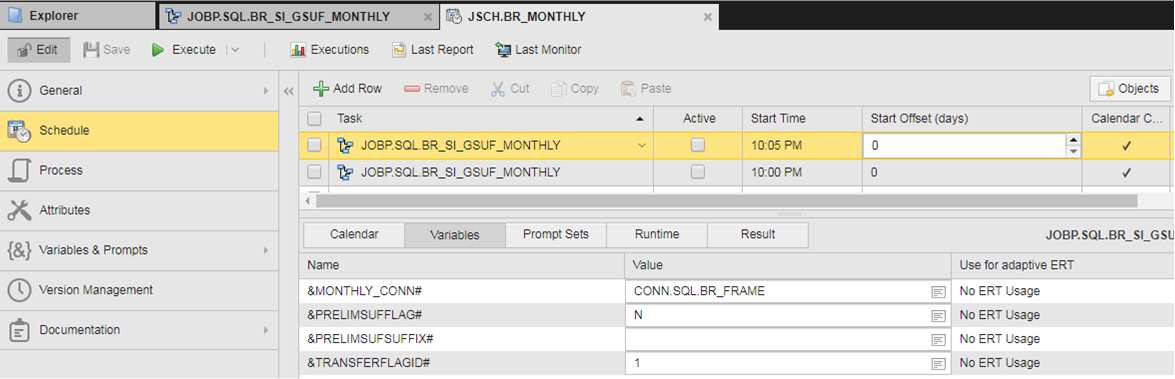
Task: Open the editor icon for &MONTHLY_CONN# value
Action: coord(938,291)
